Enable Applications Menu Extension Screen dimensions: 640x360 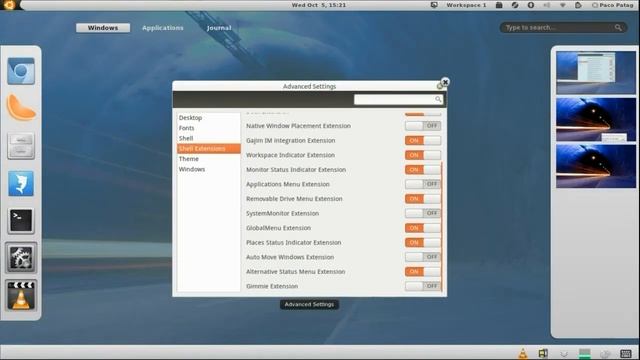[x=423, y=184]
